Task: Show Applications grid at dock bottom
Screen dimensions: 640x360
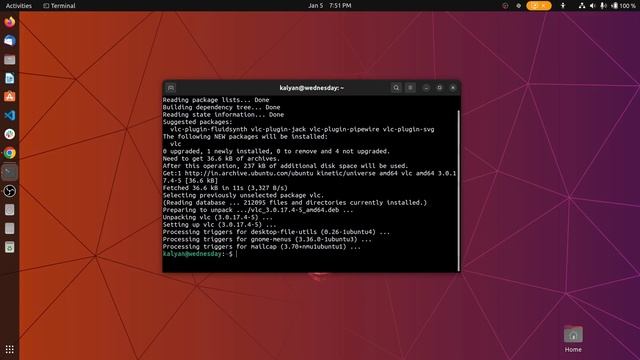Action: click(x=10, y=349)
